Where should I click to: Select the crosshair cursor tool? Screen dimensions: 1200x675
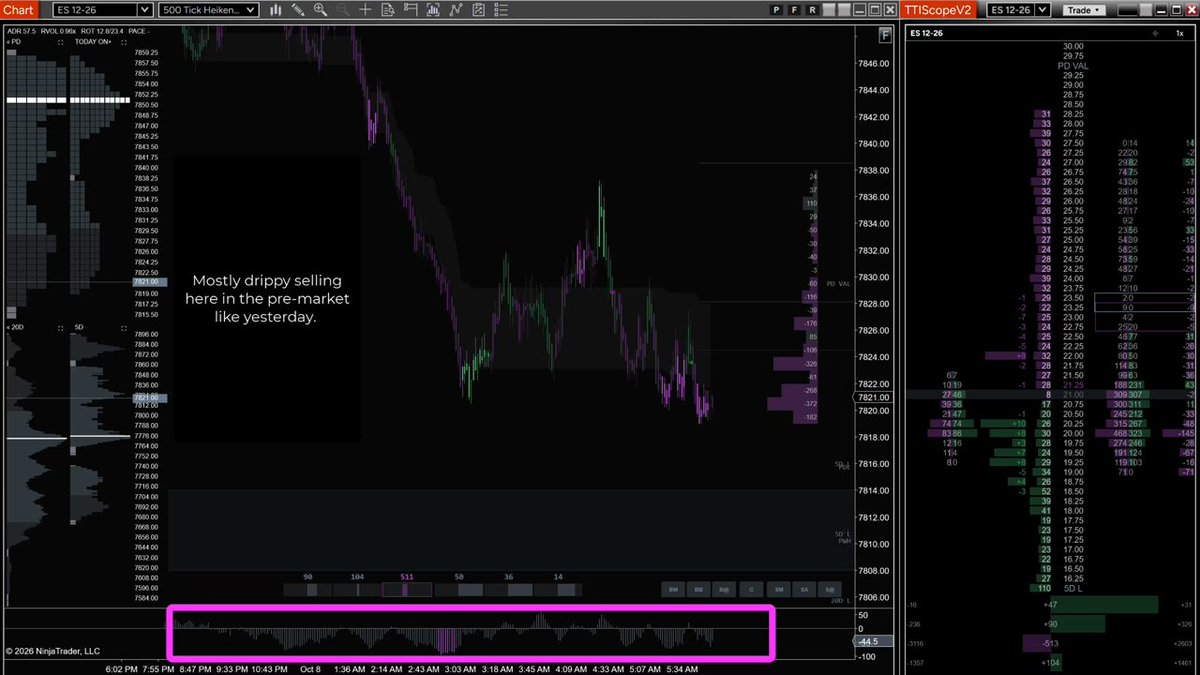[365, 10]
